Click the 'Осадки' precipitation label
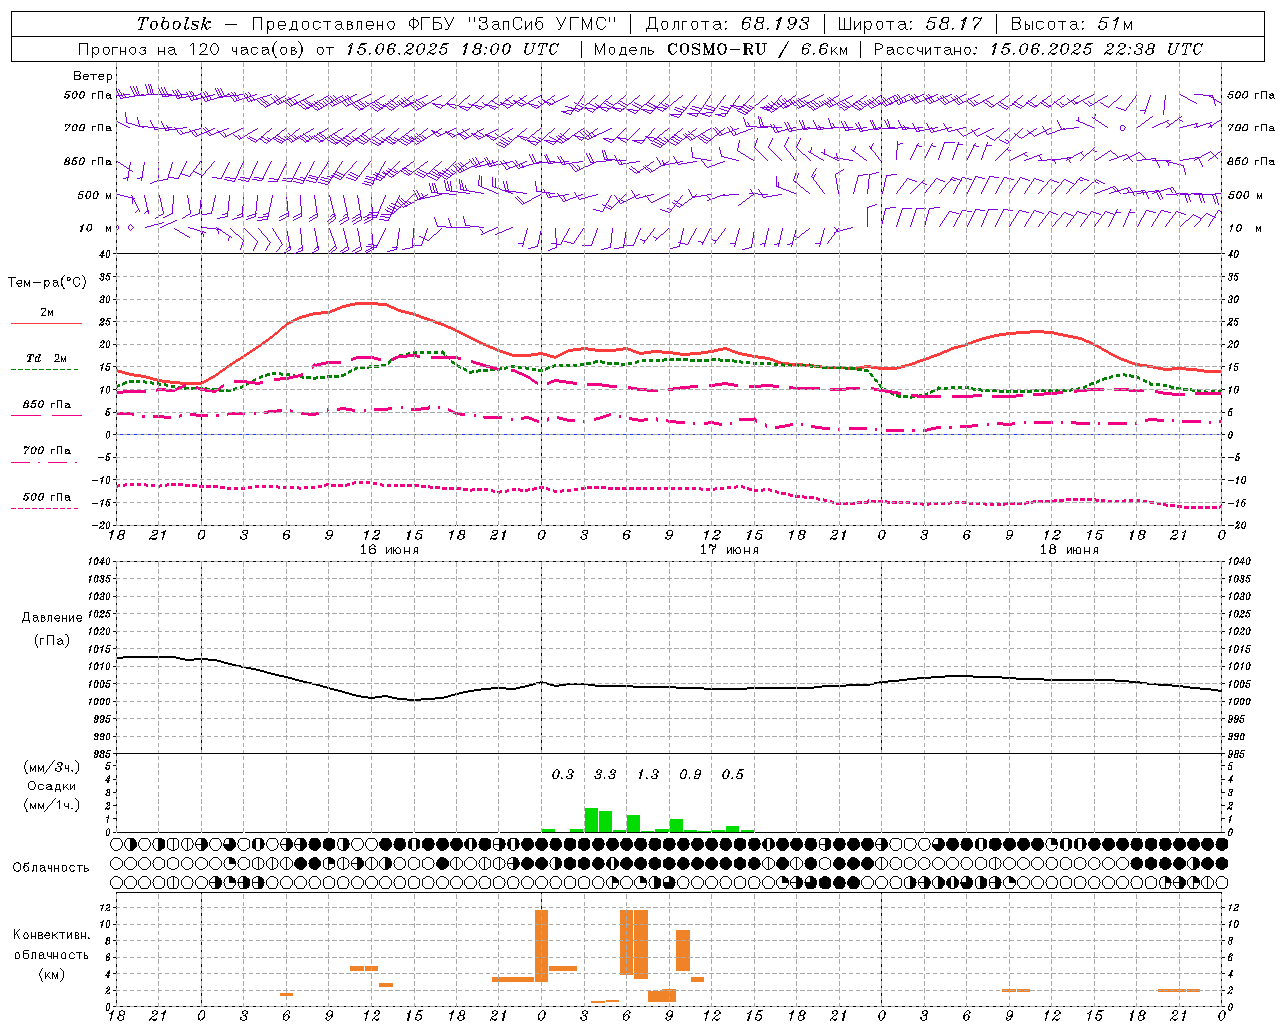 click(52, 786)
